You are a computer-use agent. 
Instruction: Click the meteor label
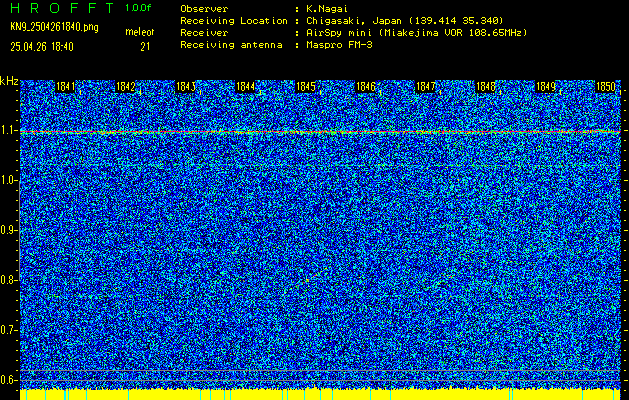point(140,32)
